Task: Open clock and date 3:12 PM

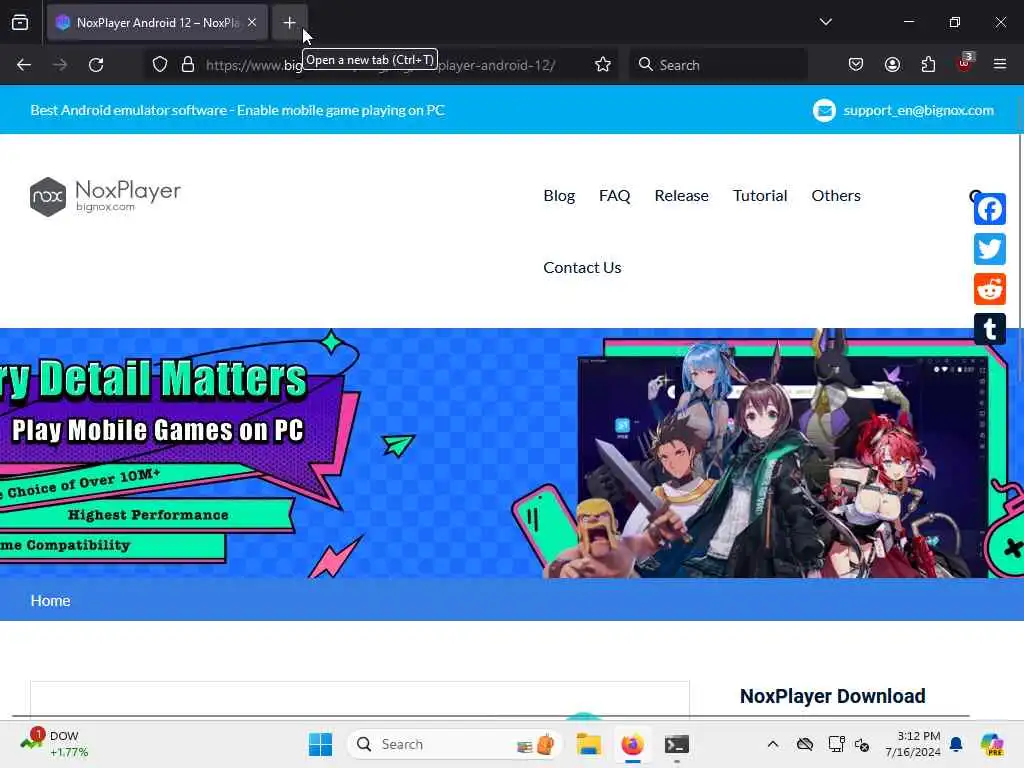Action: 912,744
